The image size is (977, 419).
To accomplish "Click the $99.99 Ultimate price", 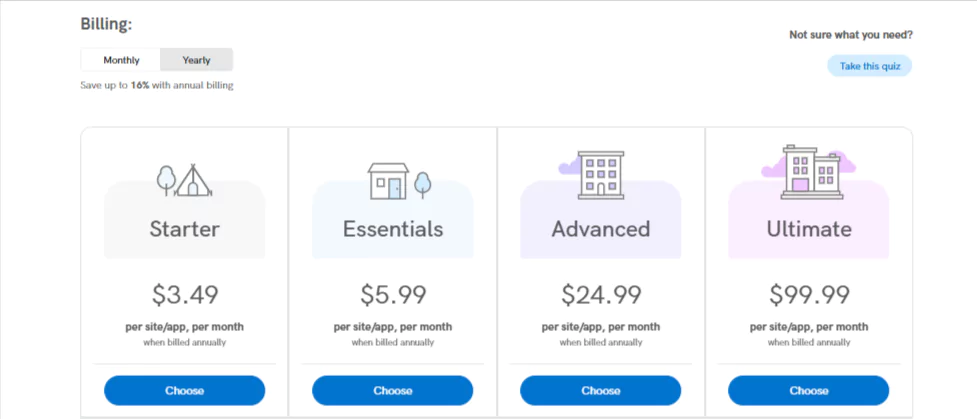I will coord(809,294).
